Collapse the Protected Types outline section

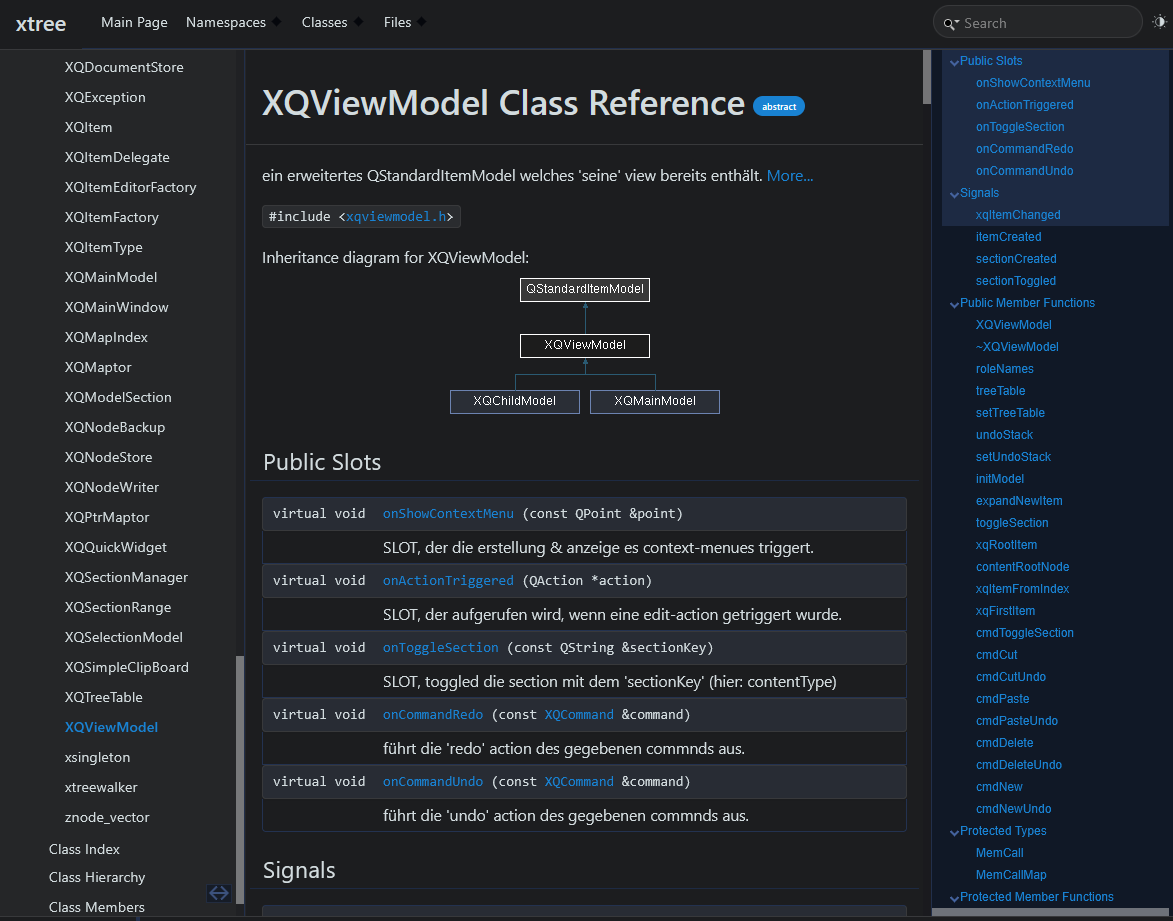[x=954, y=832]
